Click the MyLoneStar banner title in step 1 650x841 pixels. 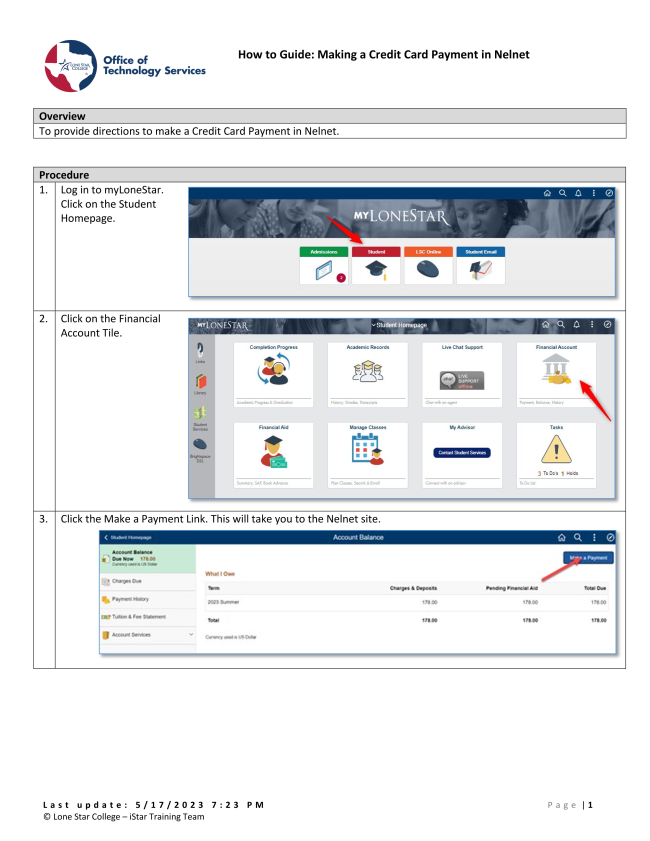click(402, 216)
